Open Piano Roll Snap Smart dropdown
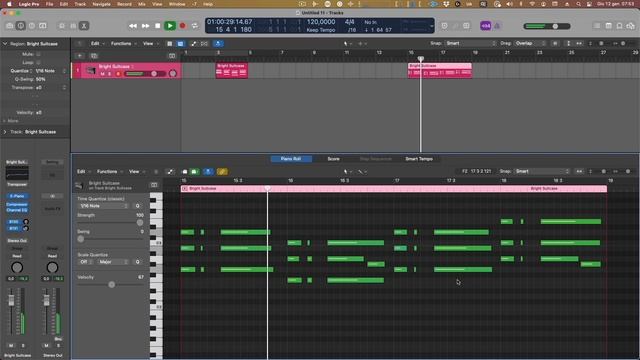This screenshot has width=640, height=360. [x=542, y=171]
